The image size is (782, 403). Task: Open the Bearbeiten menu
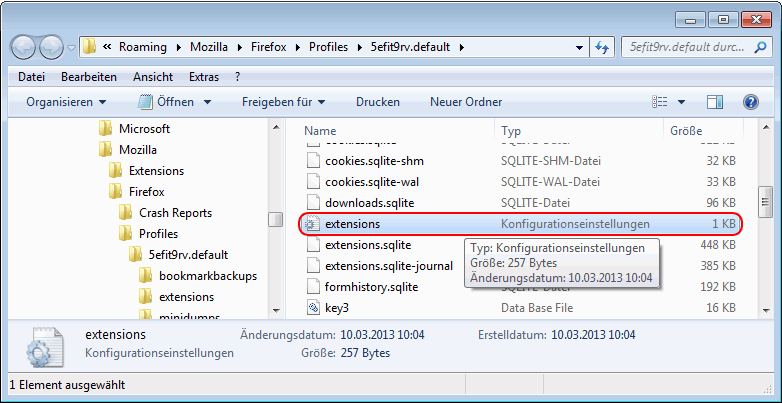(88, 77)
